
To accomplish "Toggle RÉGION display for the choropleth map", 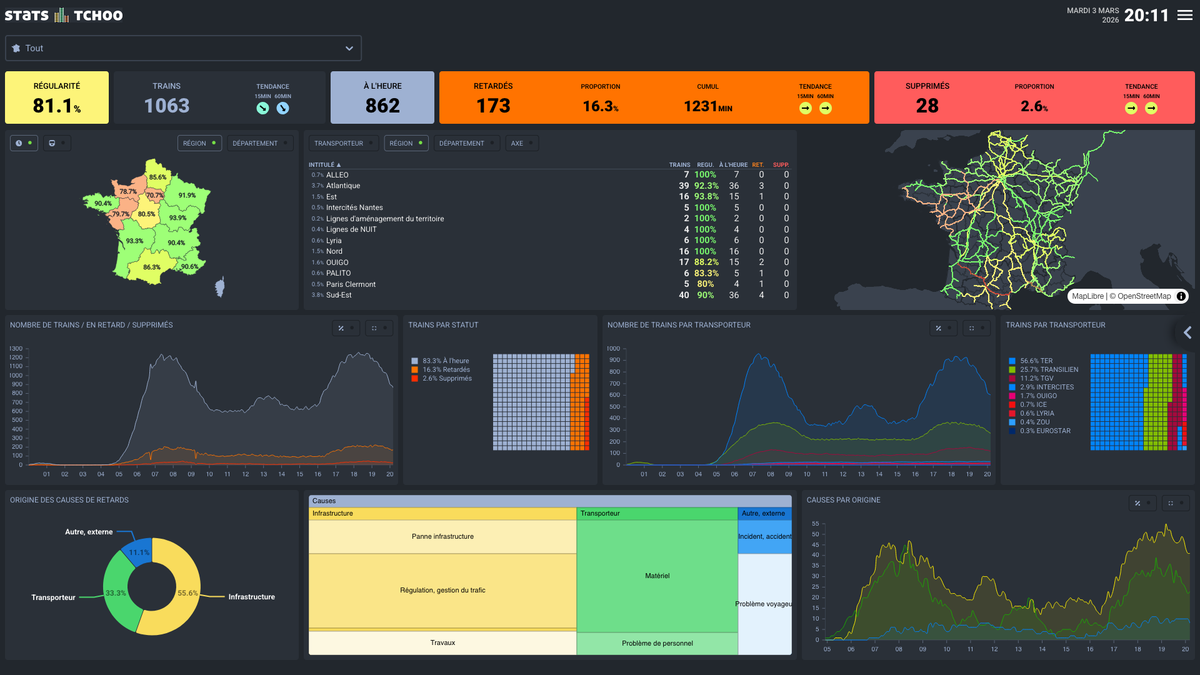I will (x=199, y=143).
